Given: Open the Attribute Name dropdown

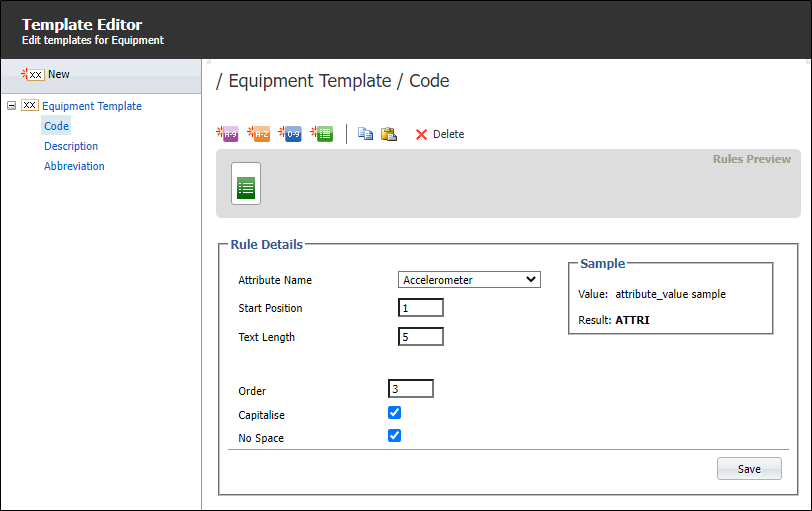Looking at the screenshot, I should [469, 280].
